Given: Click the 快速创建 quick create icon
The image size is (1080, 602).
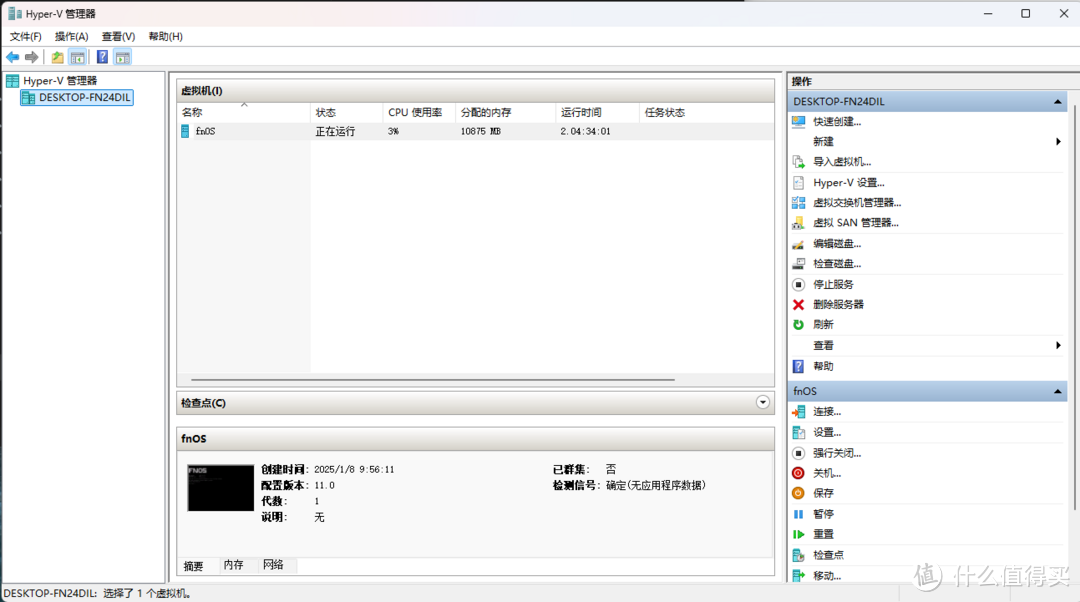Looking at the screenshot, I should [x=798, y=122].
